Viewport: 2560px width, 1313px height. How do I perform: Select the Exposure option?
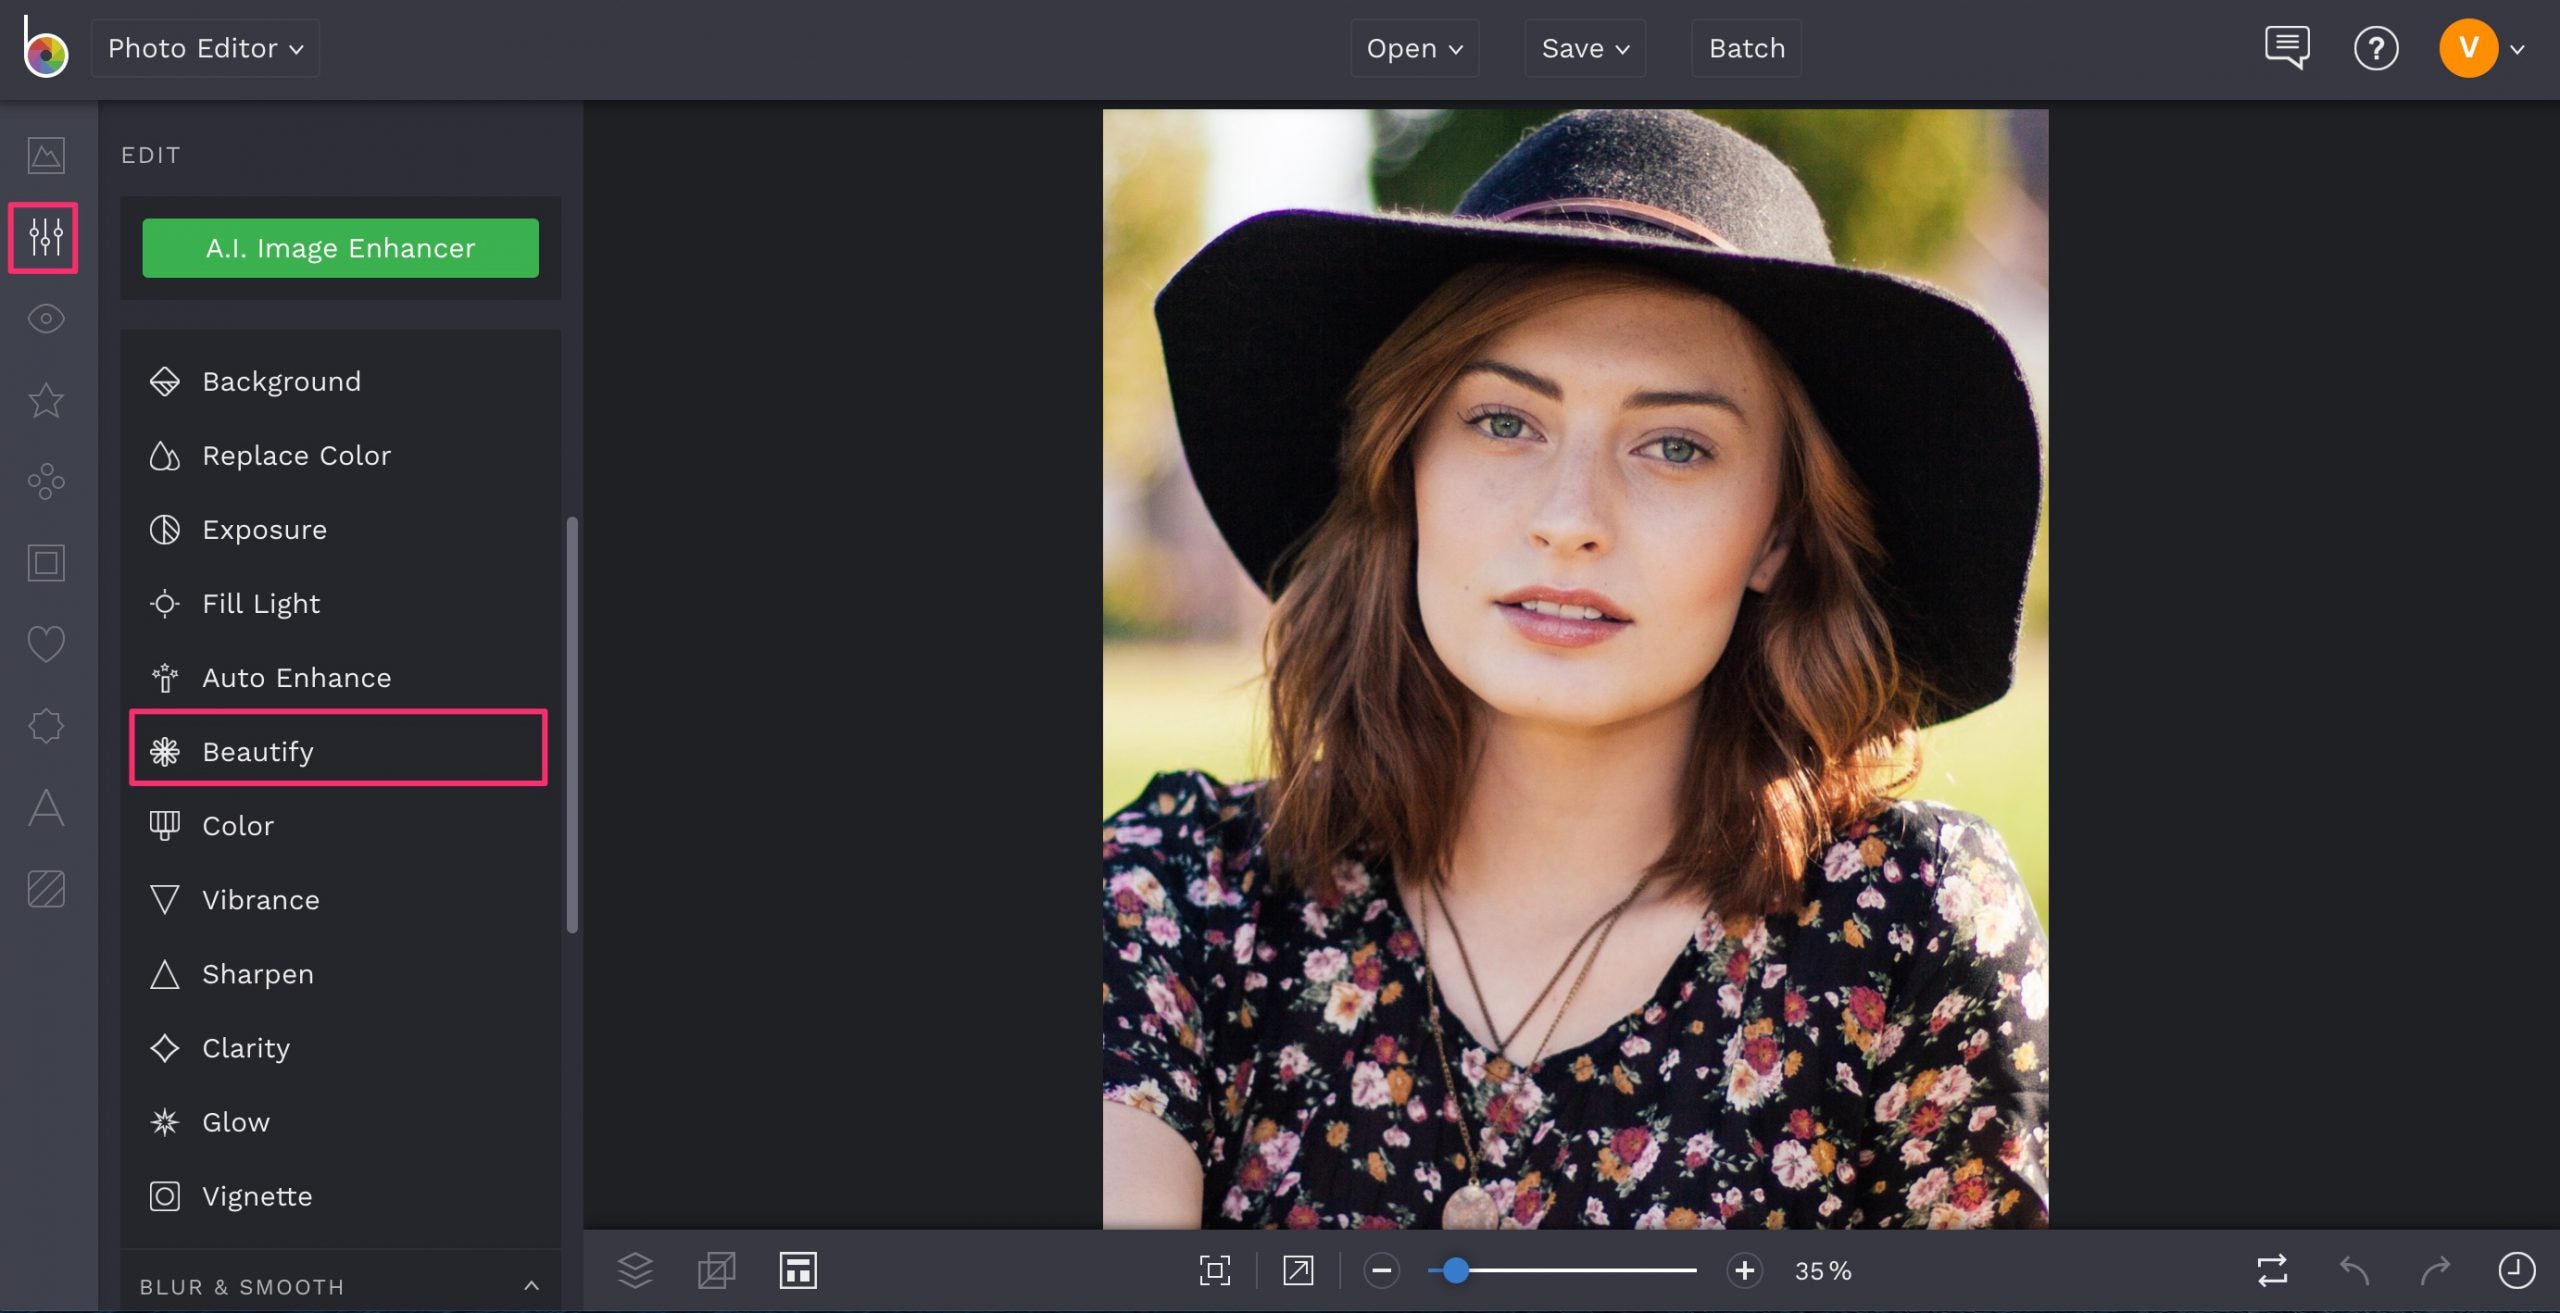coord(264,529)
